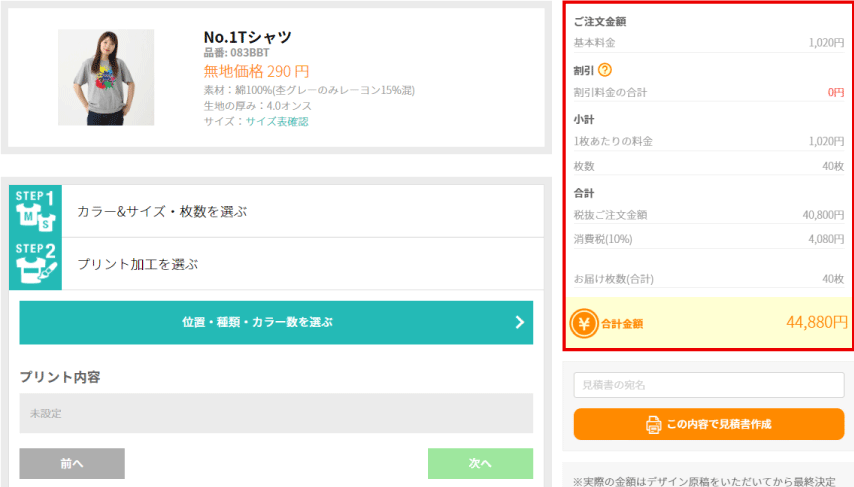This screenshot has height=487, width=854.
Task: Proceed with the 次へ button
Action: point(480,464)
